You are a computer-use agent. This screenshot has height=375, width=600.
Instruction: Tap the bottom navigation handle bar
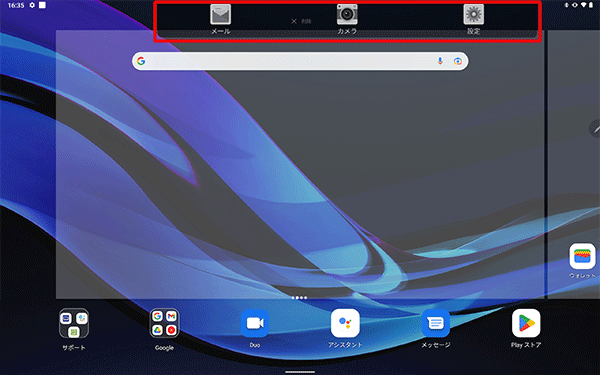pos(300,372)
